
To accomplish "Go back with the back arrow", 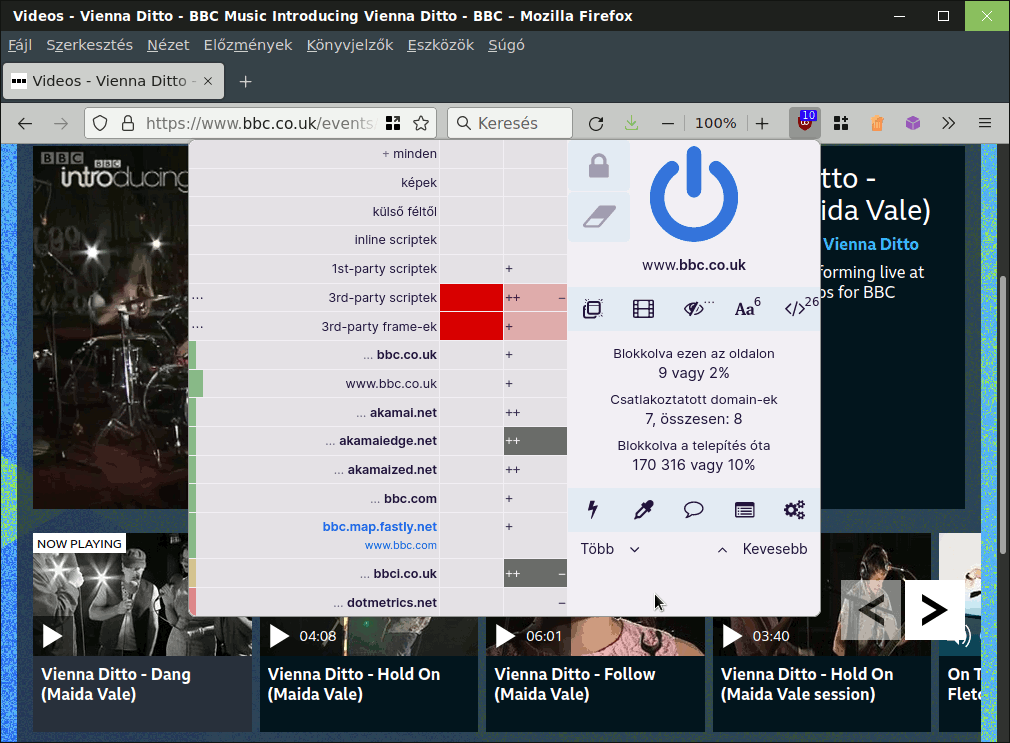I will (25, 123).
